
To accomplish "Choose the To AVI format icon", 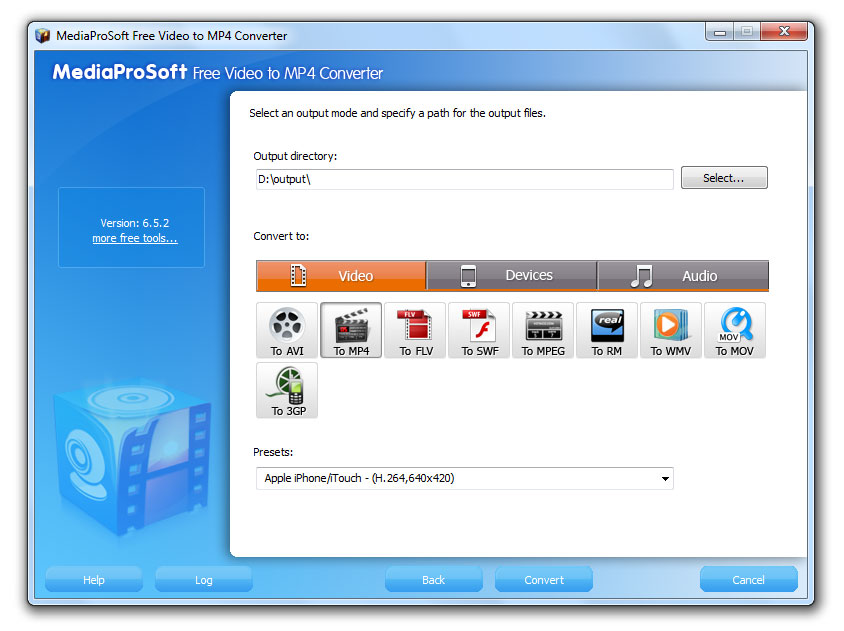I will pyautogui.click(x=287, y=330).
